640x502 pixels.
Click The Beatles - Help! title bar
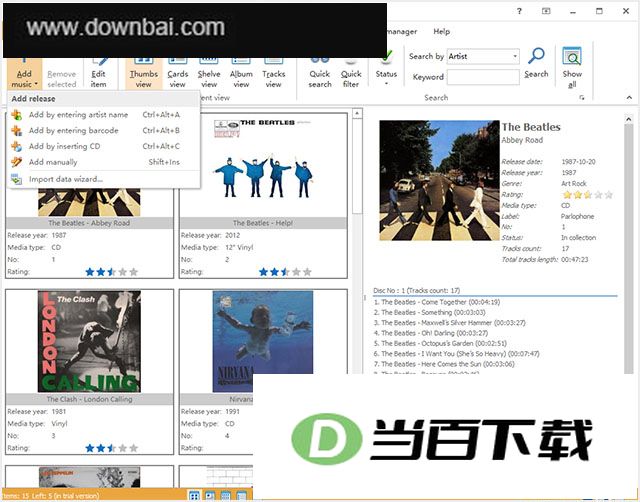[x=263, y=223]
